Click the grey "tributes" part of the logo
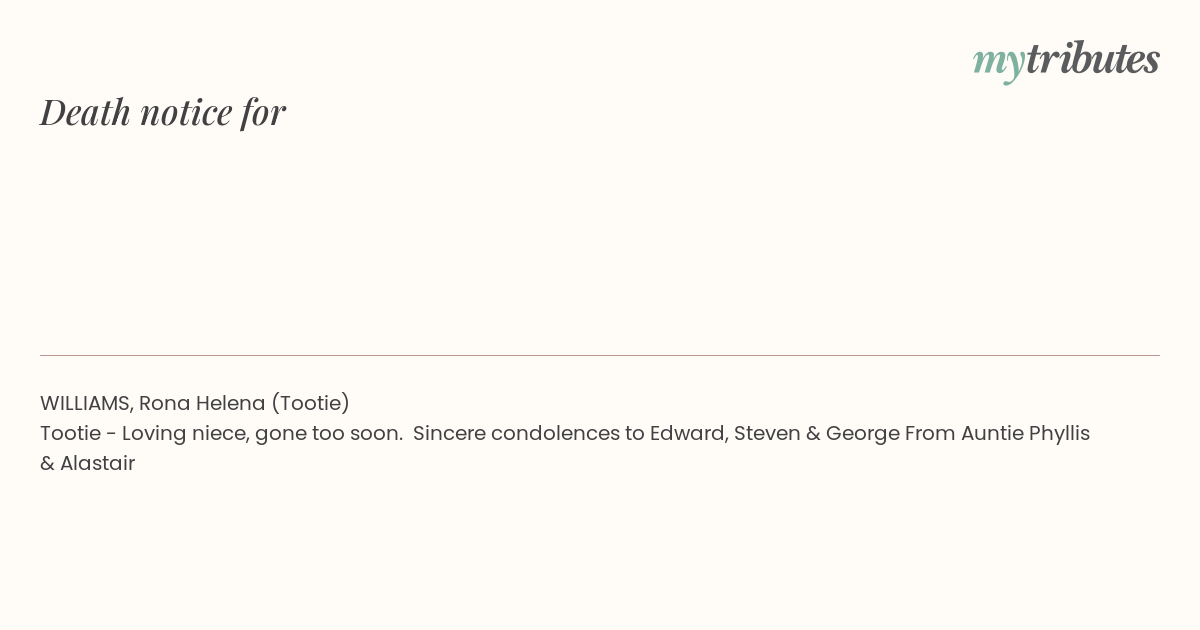 (1092, 59)
